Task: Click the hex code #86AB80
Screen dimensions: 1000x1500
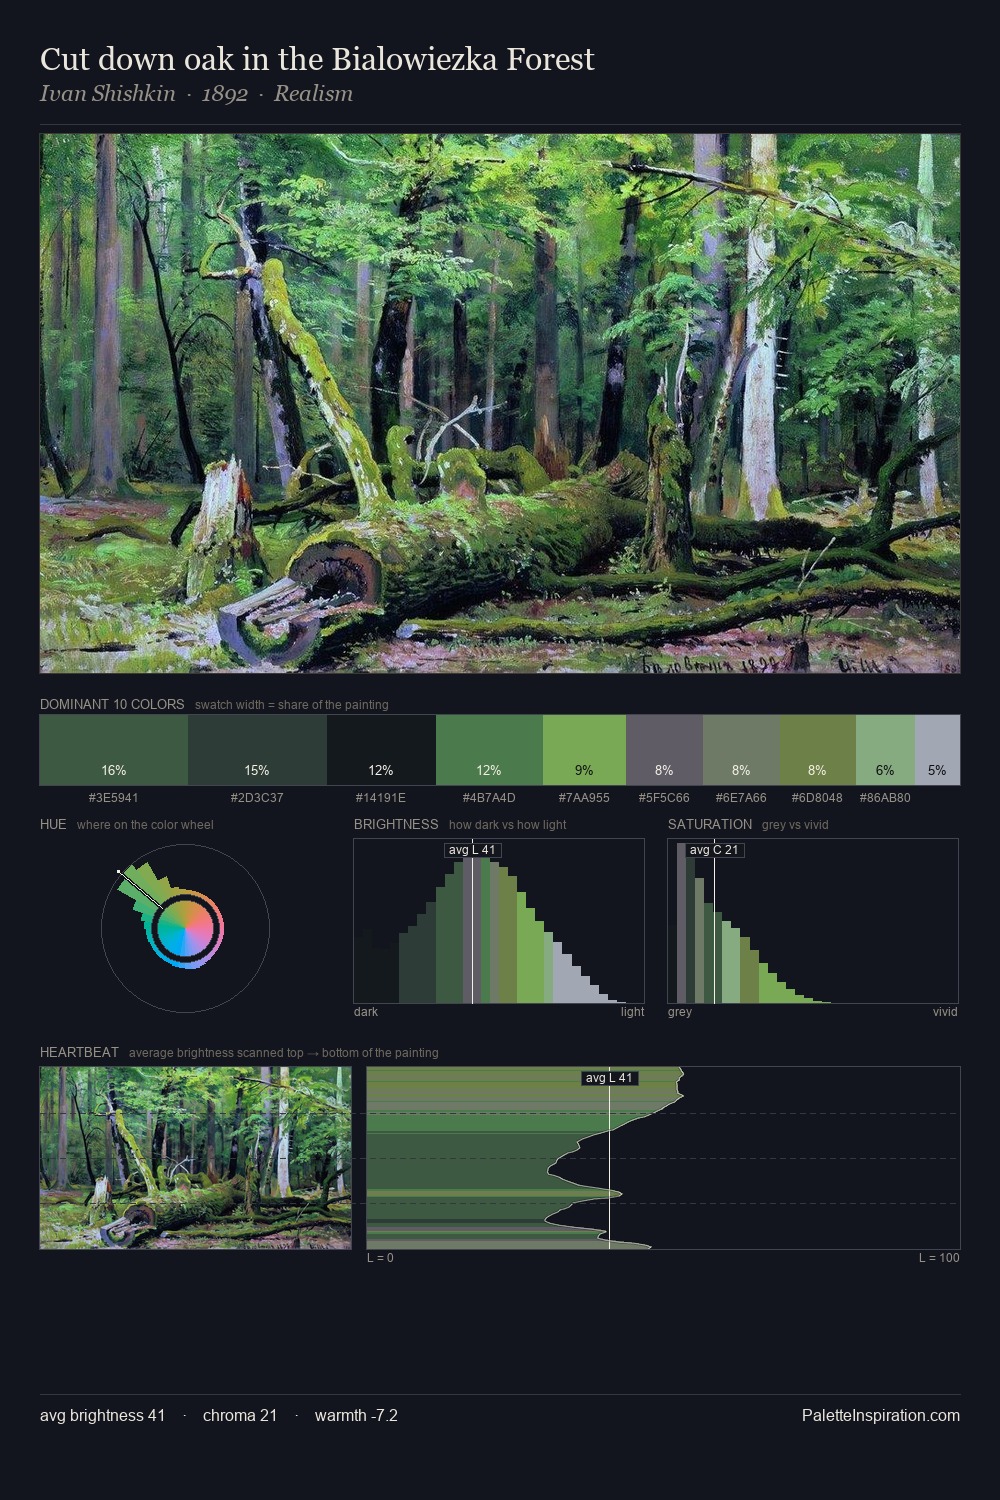Action: click(885, 798)
